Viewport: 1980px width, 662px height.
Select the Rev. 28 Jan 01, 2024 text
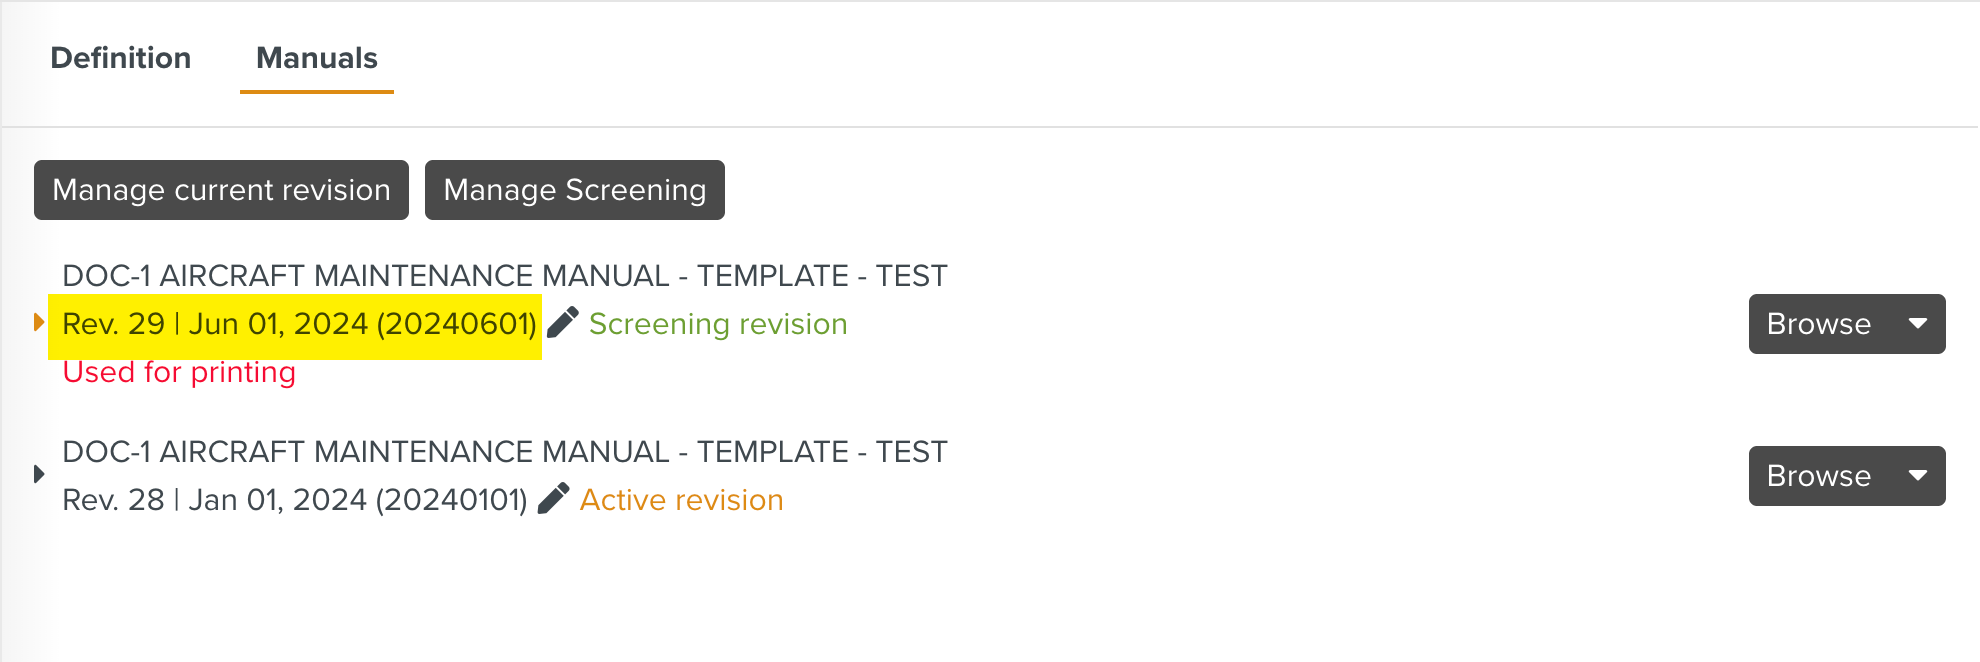click(294, 500)
